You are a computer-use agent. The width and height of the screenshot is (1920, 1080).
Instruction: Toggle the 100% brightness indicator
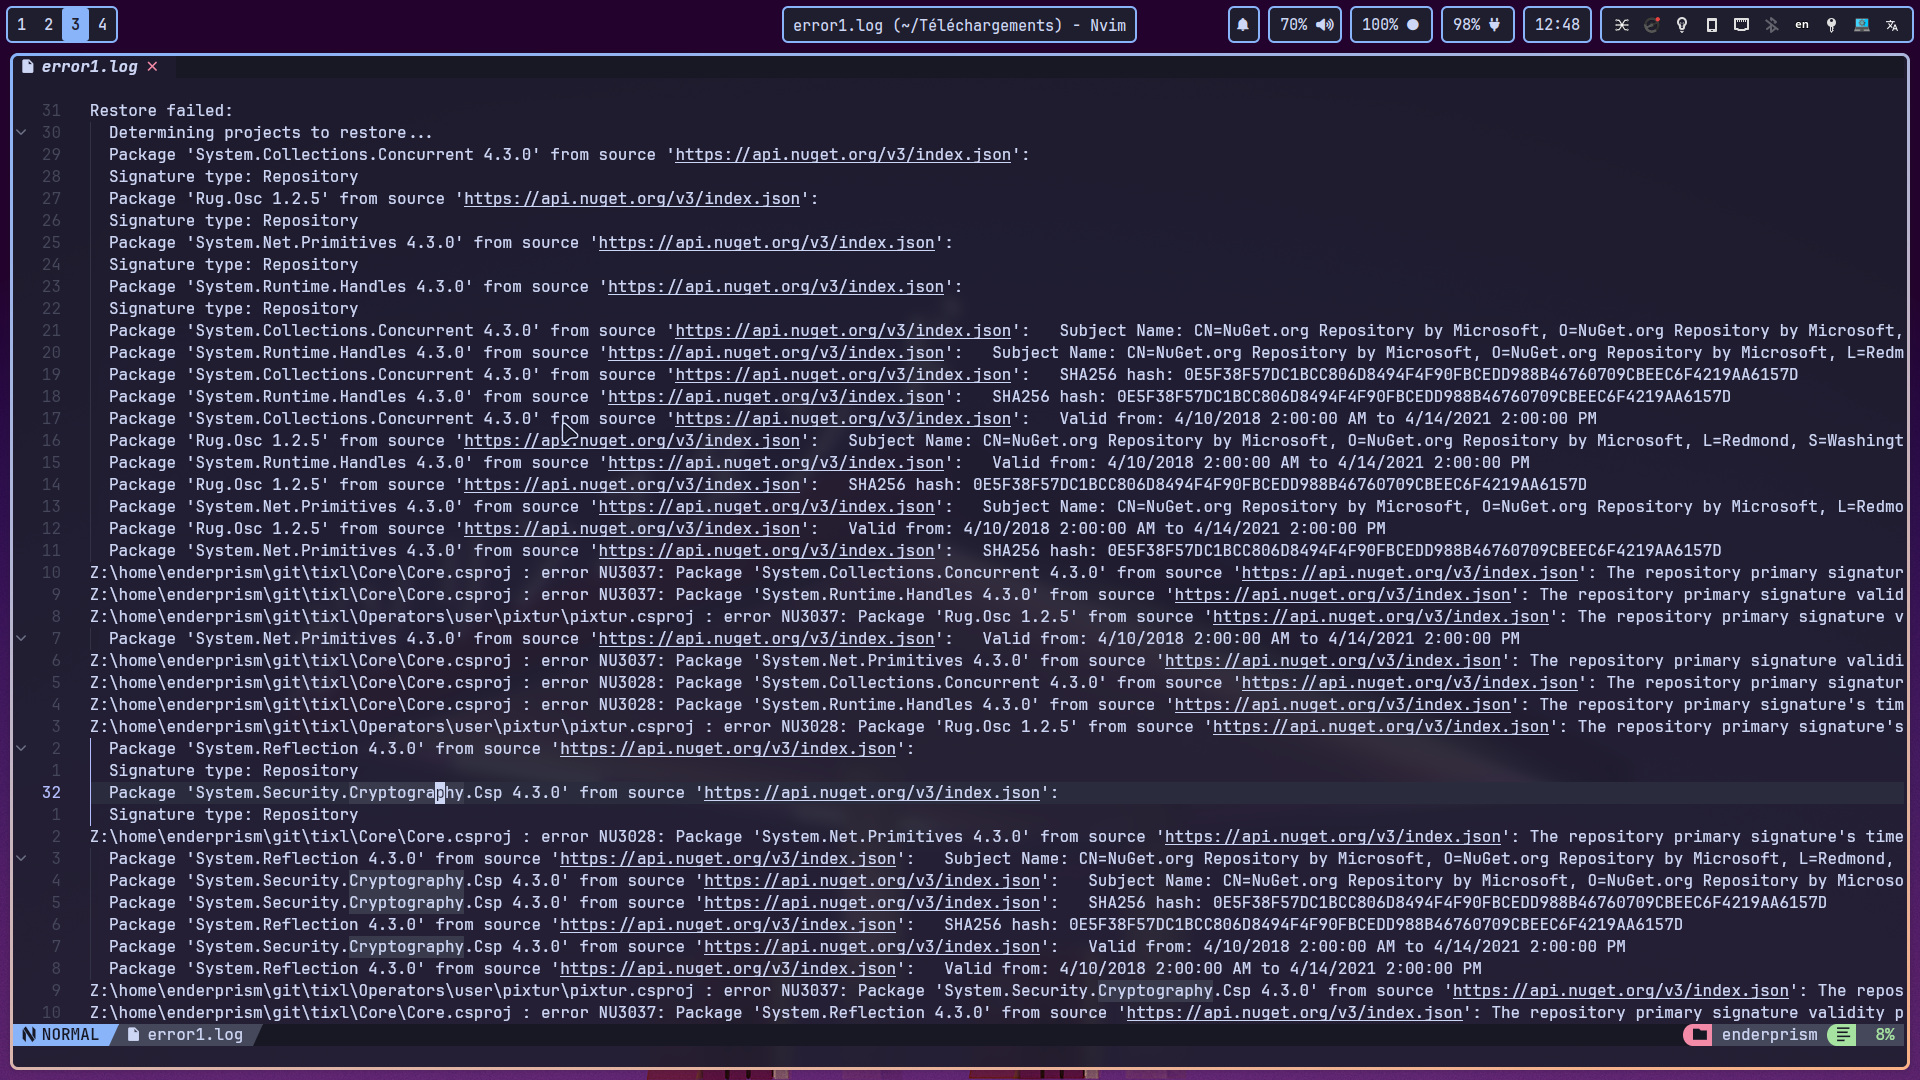(1390, 25)
